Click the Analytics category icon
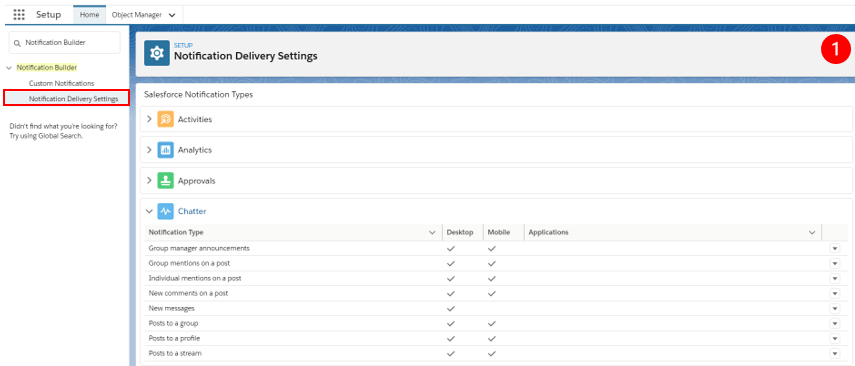The width and height of the screenshot is (855, 366). point(165,150)
